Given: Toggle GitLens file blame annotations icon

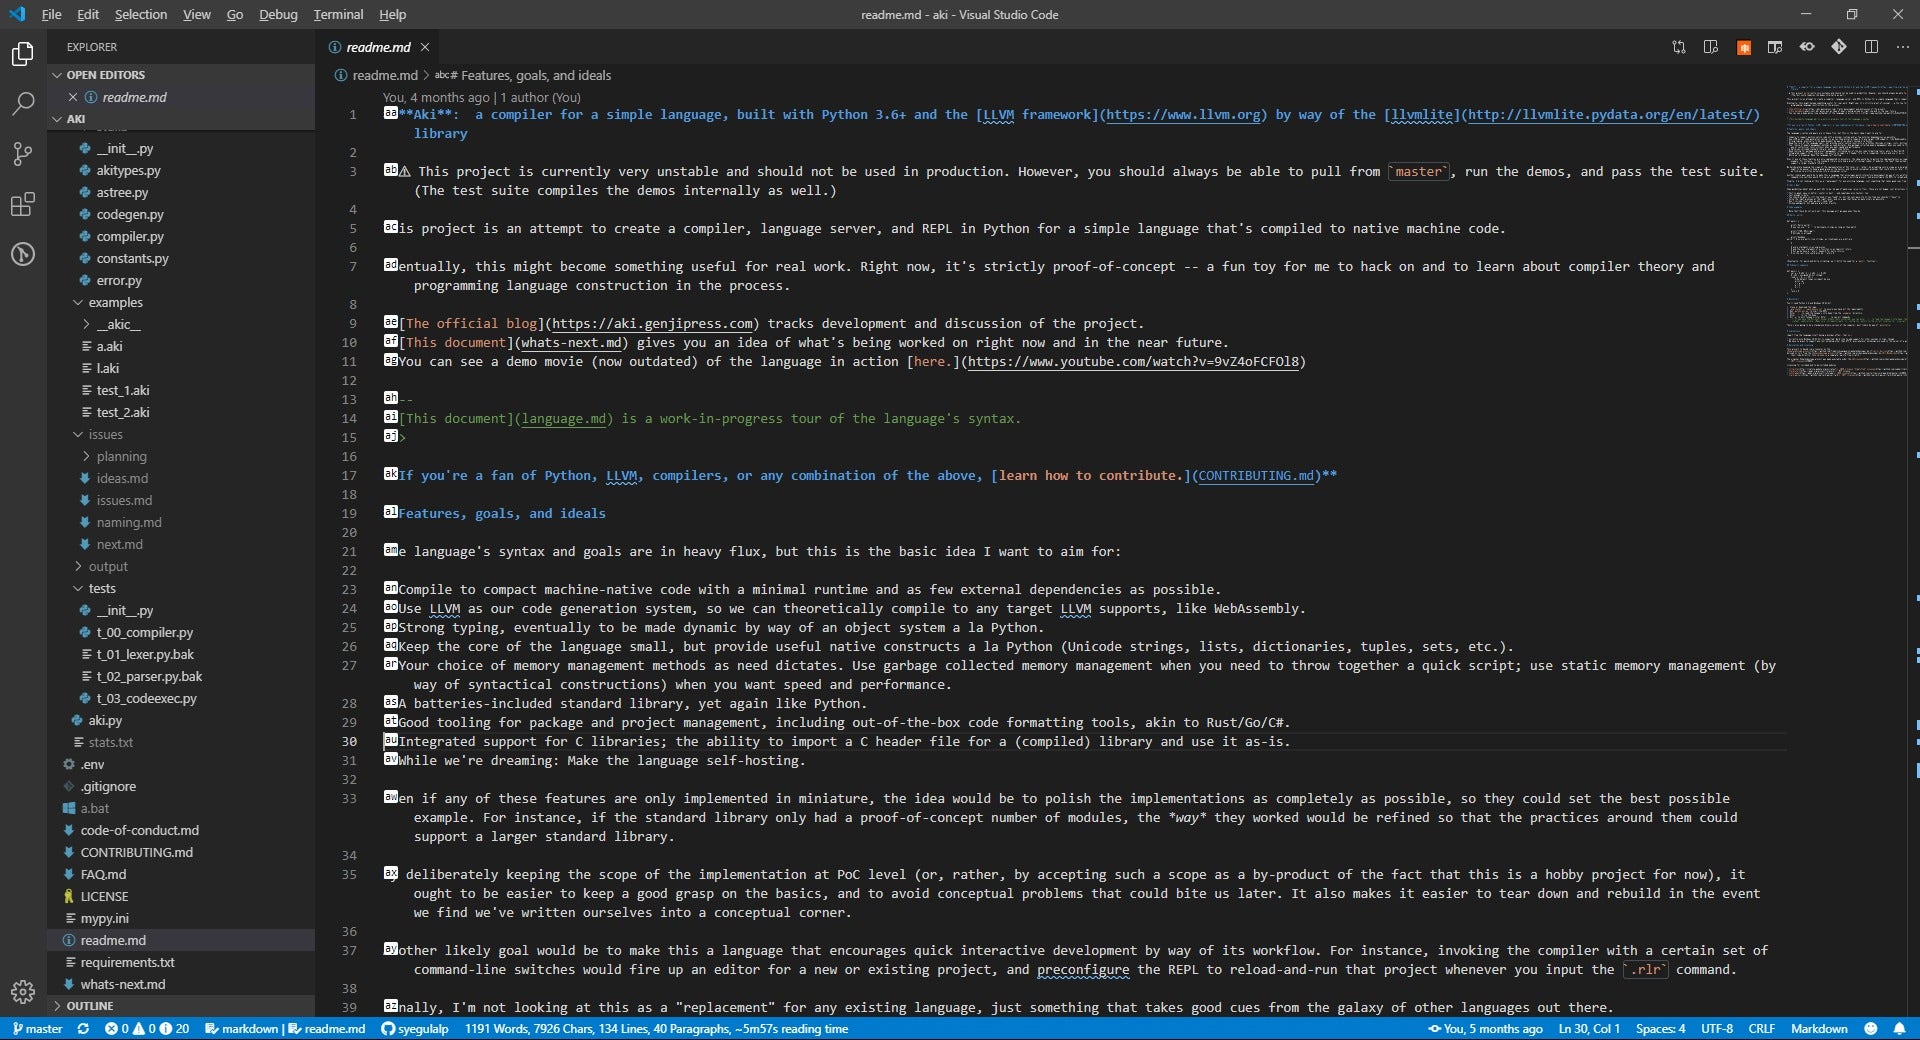Looking at the screenshot, I should point(1807,47).
